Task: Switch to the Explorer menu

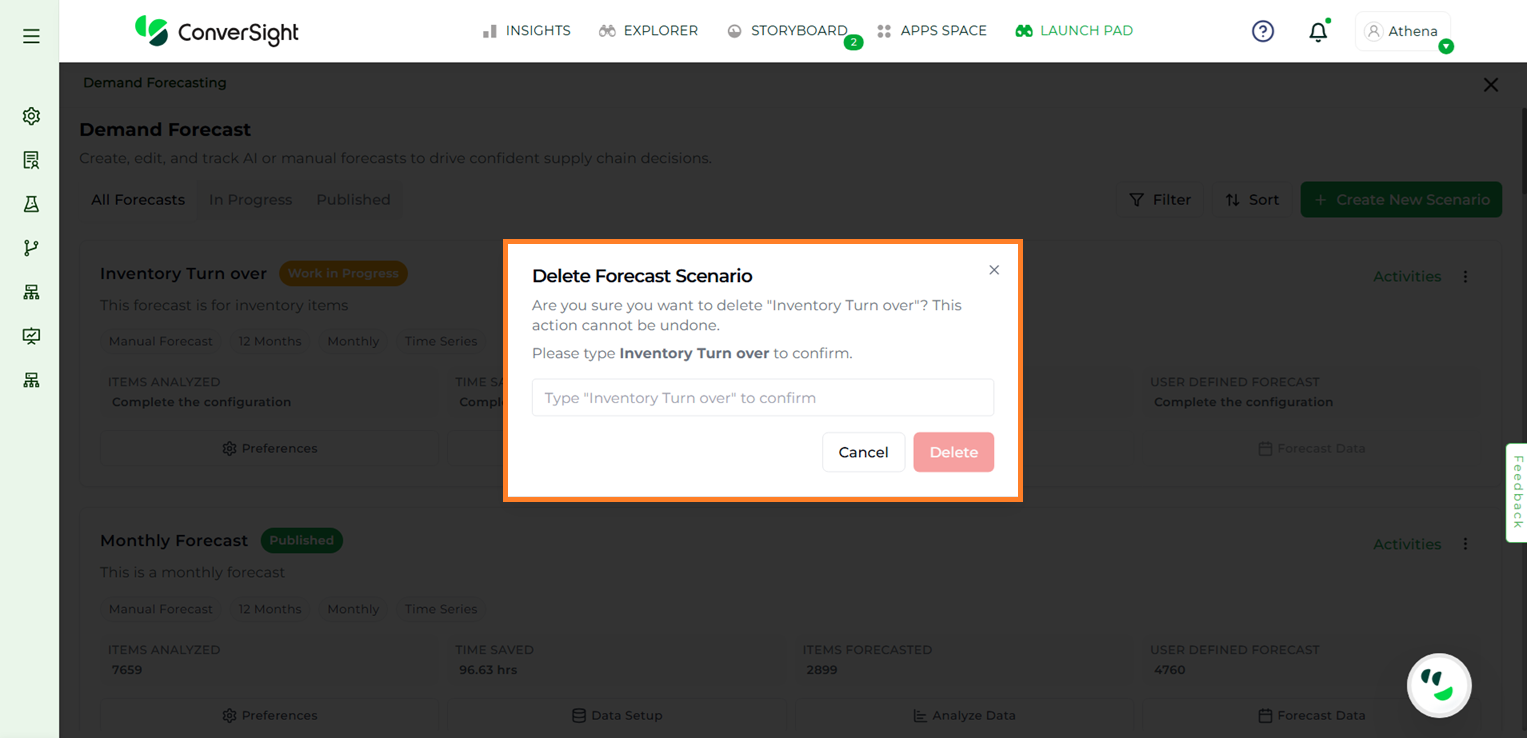Action: pos(648,31)
